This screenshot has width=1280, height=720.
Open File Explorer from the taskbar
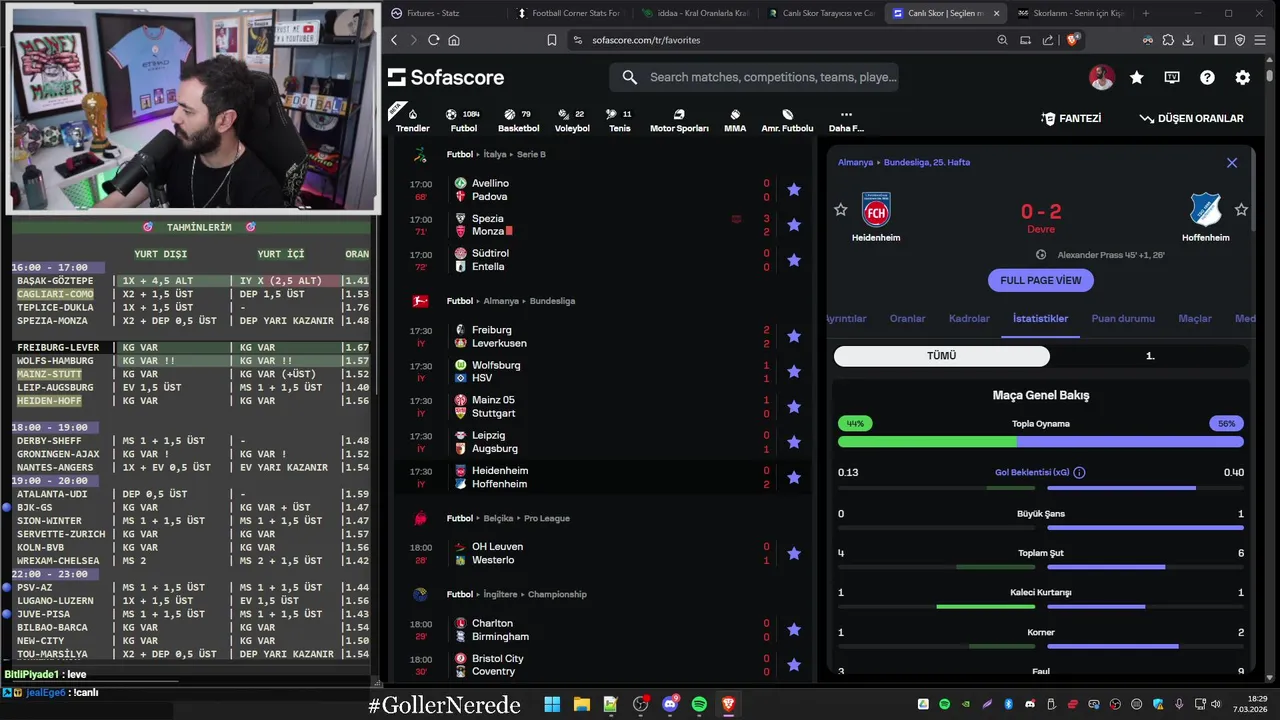pos(581,705)
